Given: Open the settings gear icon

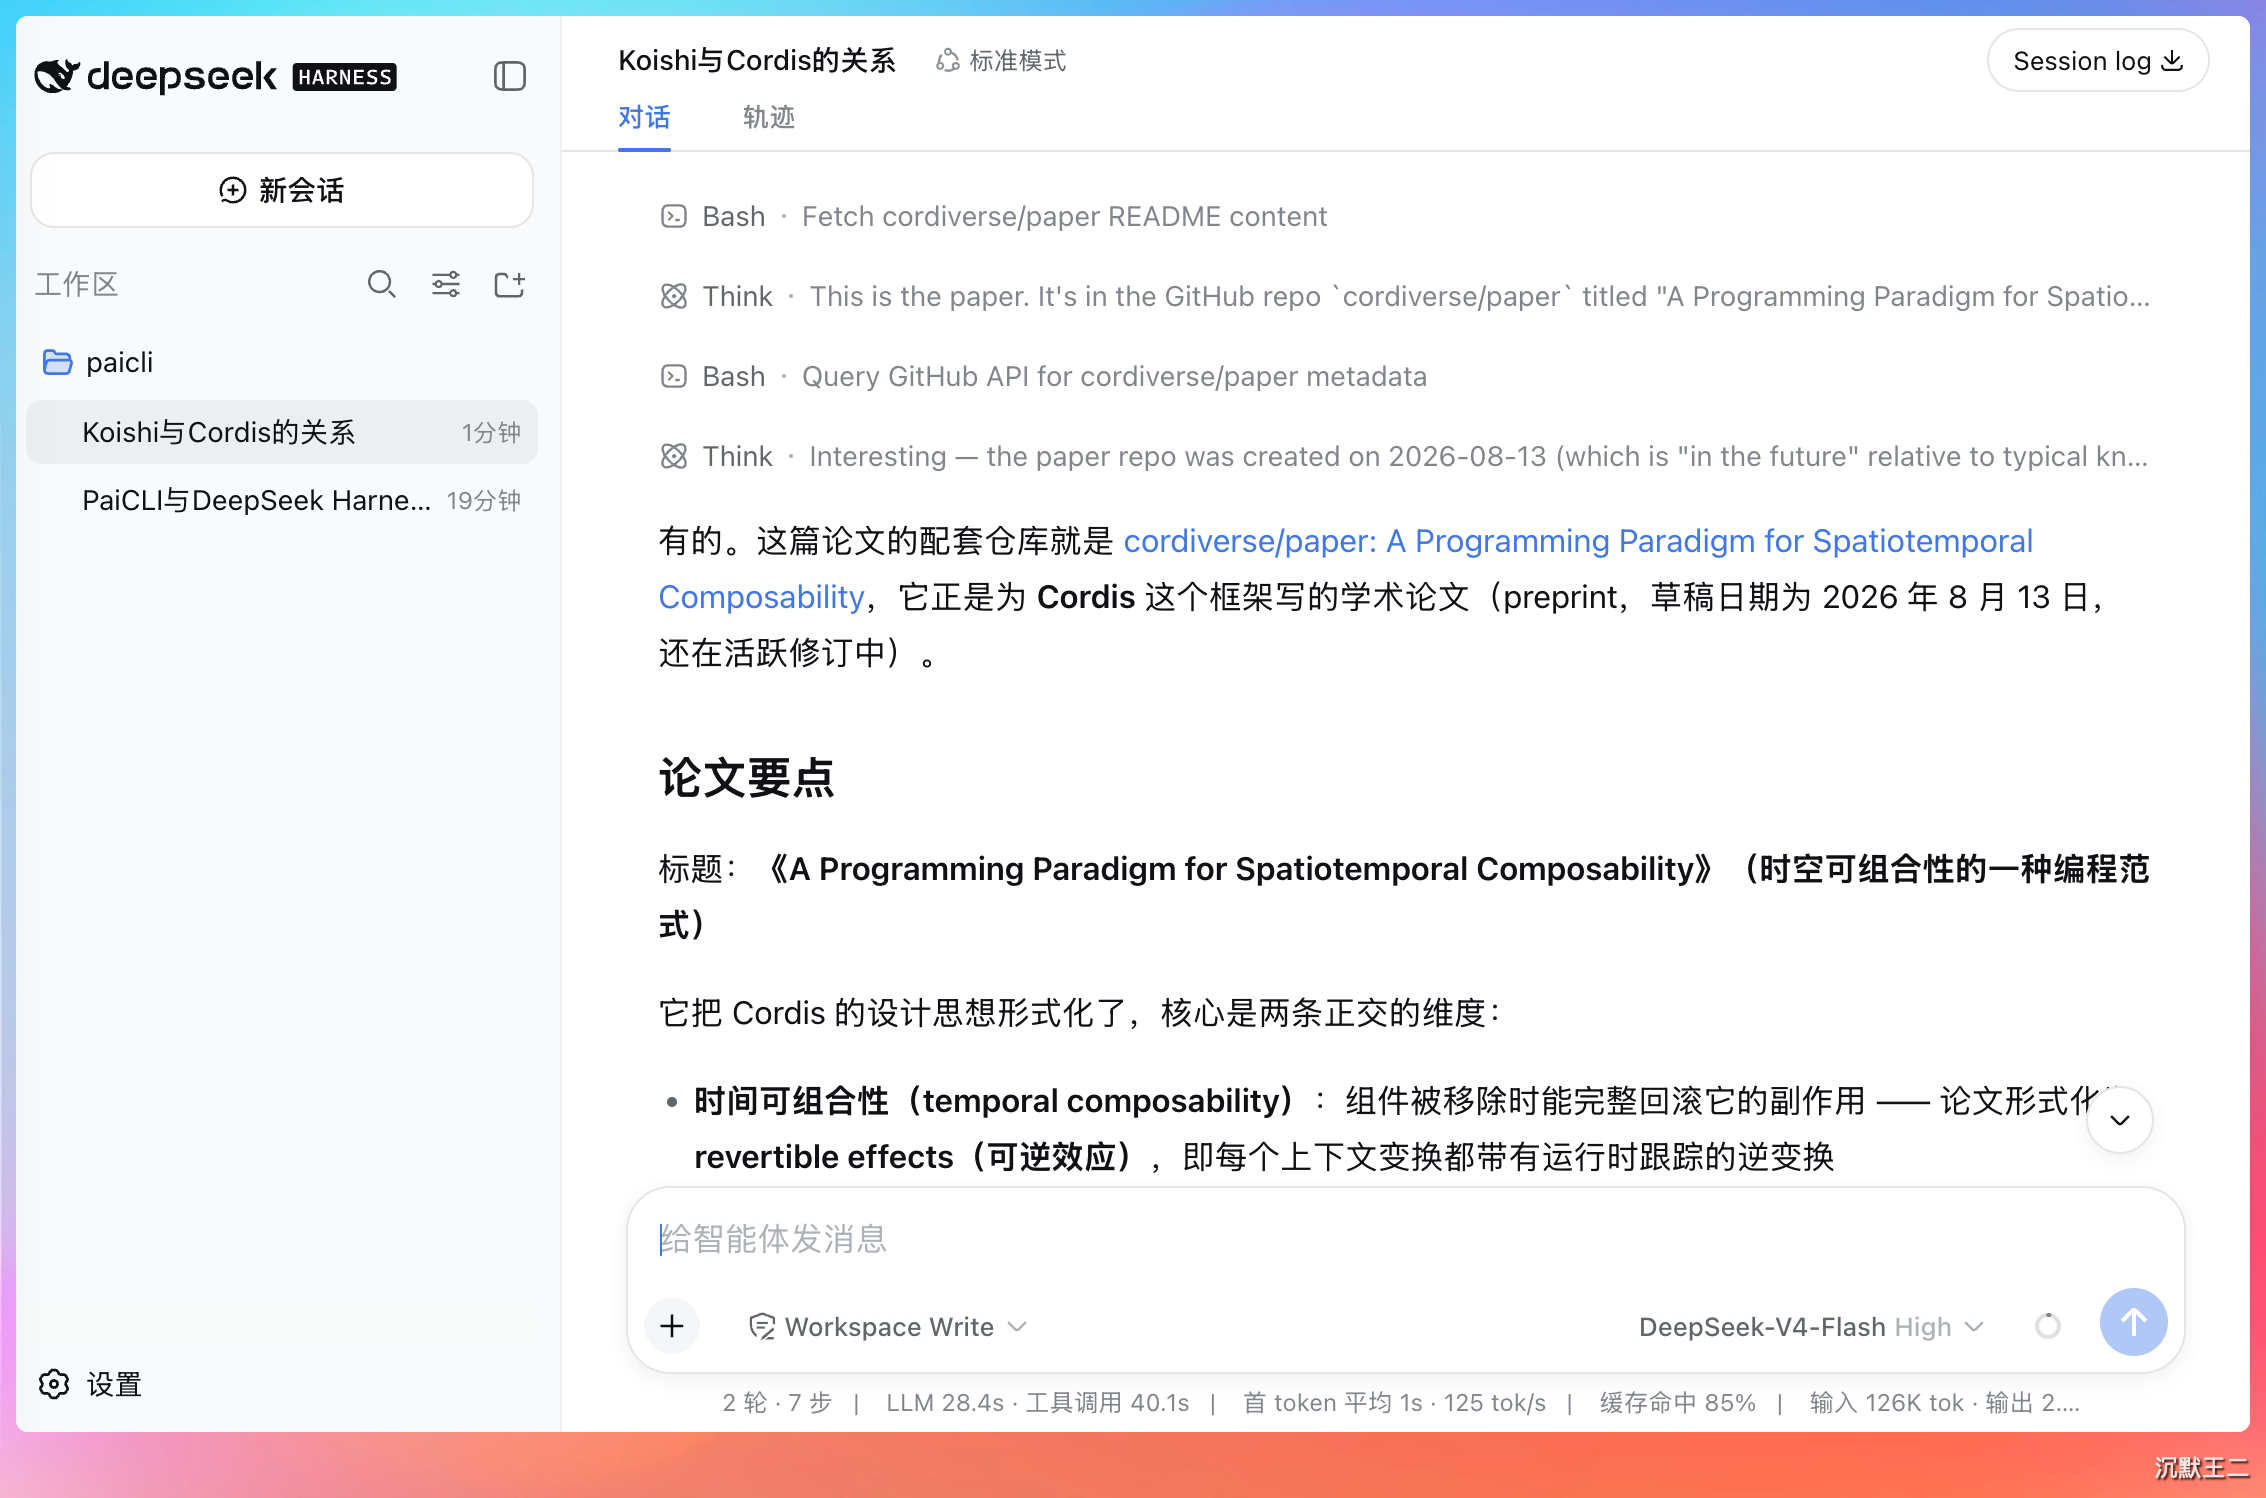Looking at the screenshot, I should [54, 1384].
